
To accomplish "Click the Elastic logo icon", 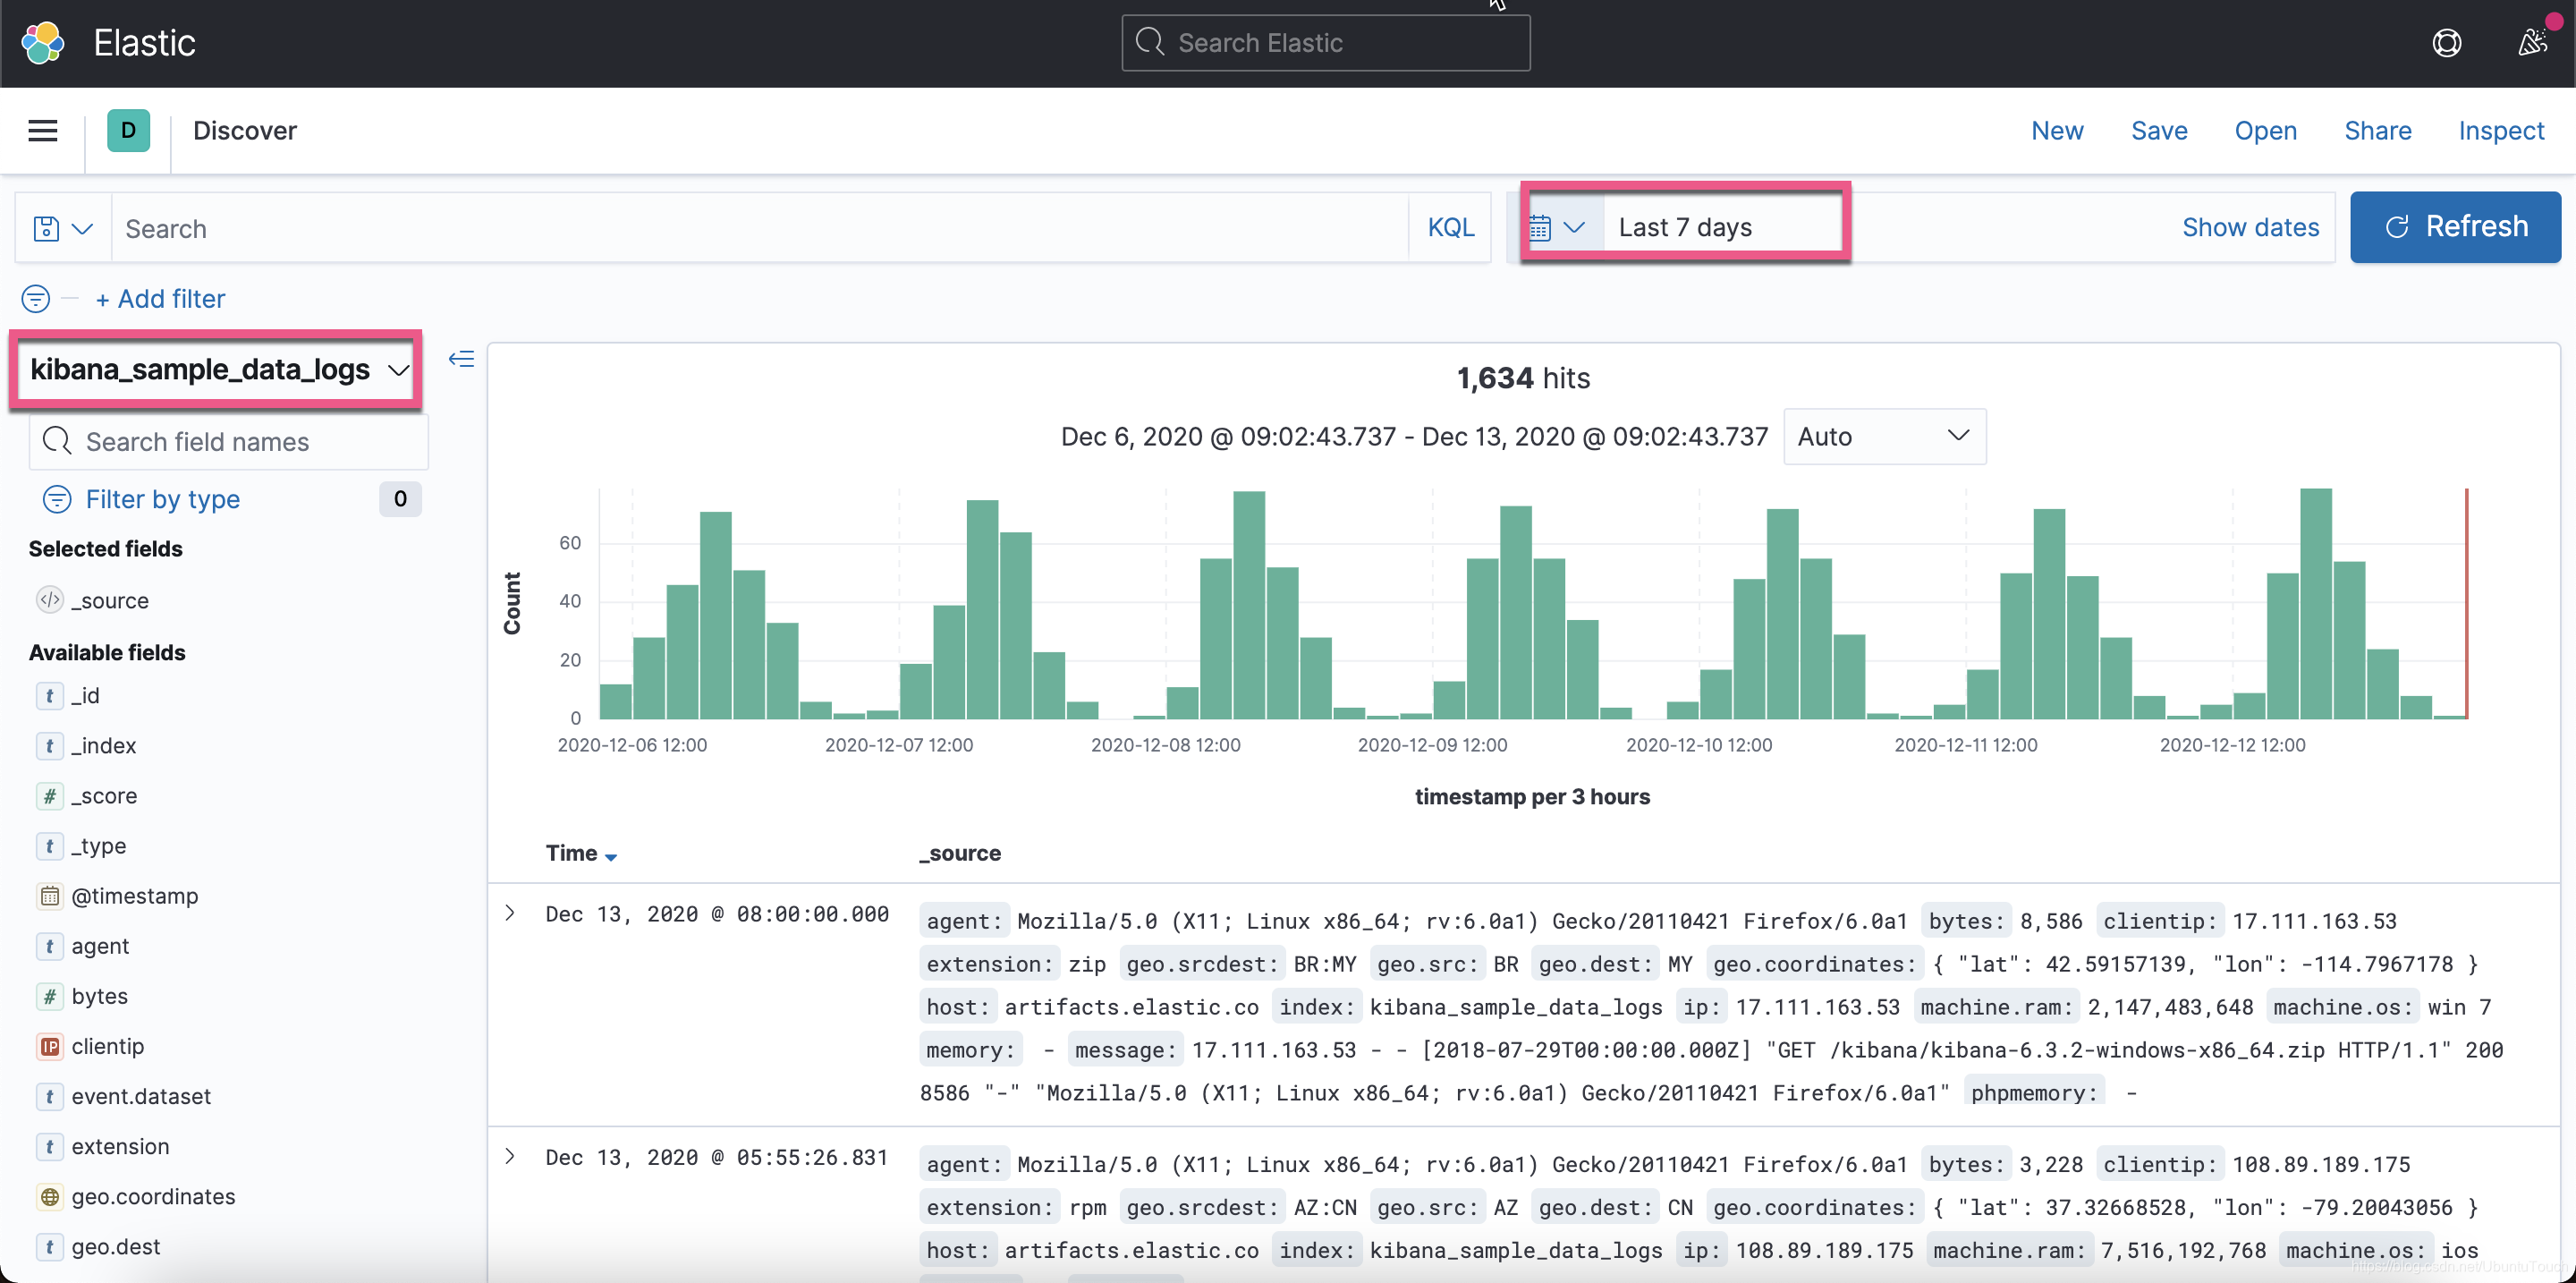I will tap(43, 43).
